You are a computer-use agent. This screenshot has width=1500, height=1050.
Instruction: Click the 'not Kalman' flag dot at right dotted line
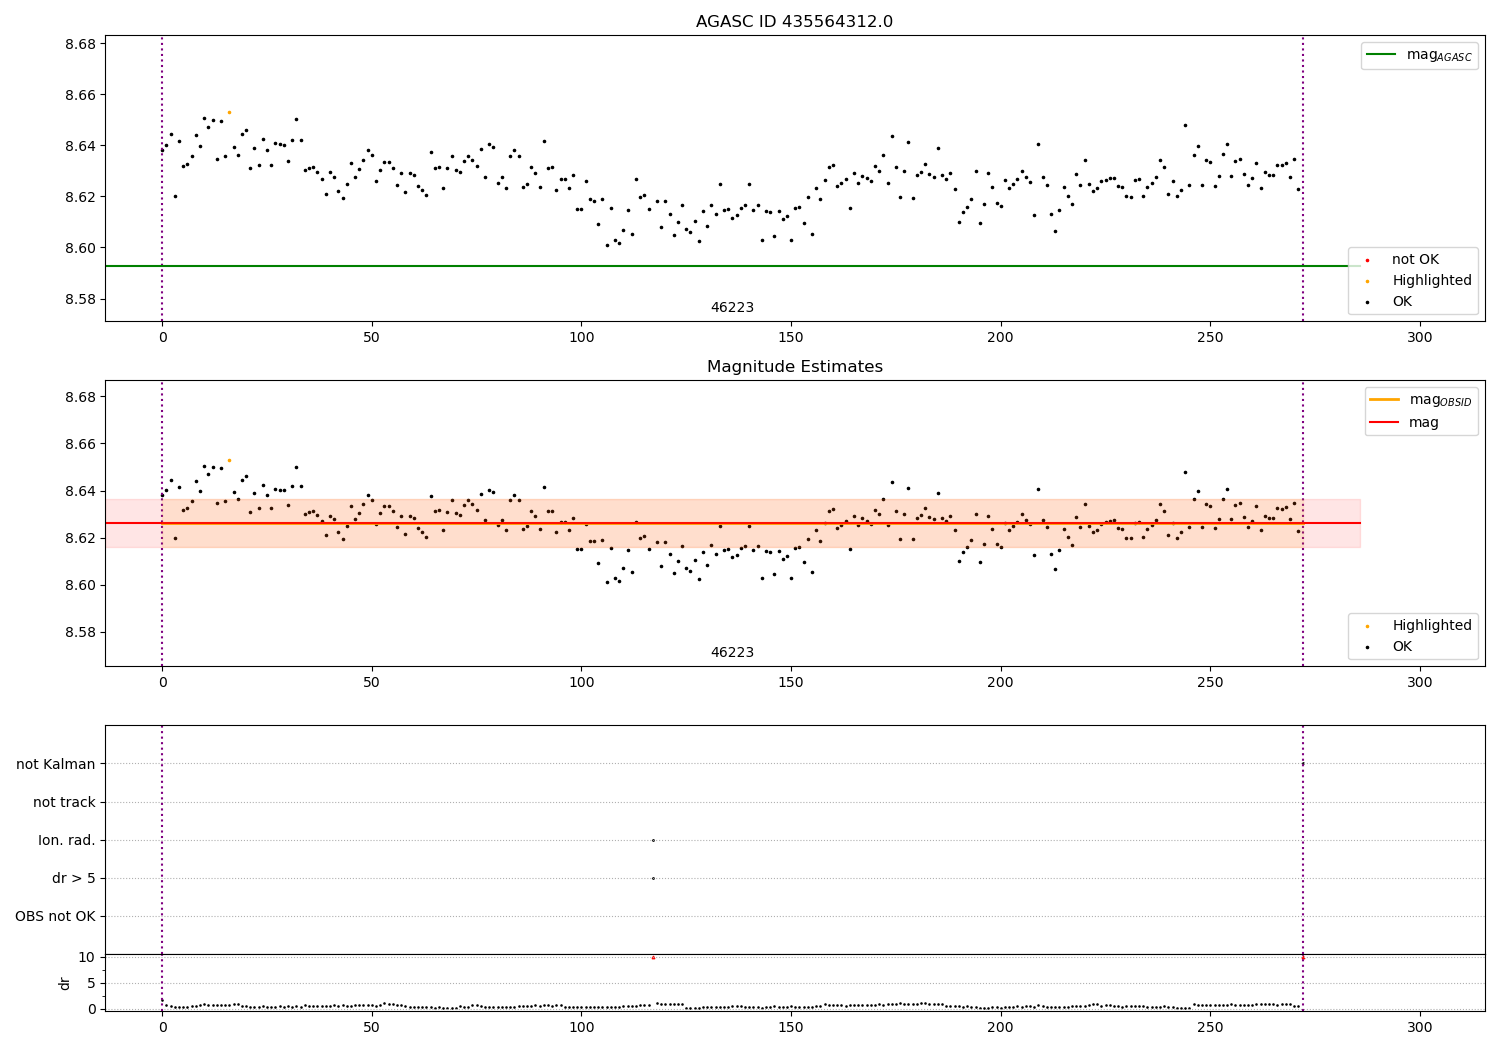[1302, 764]
